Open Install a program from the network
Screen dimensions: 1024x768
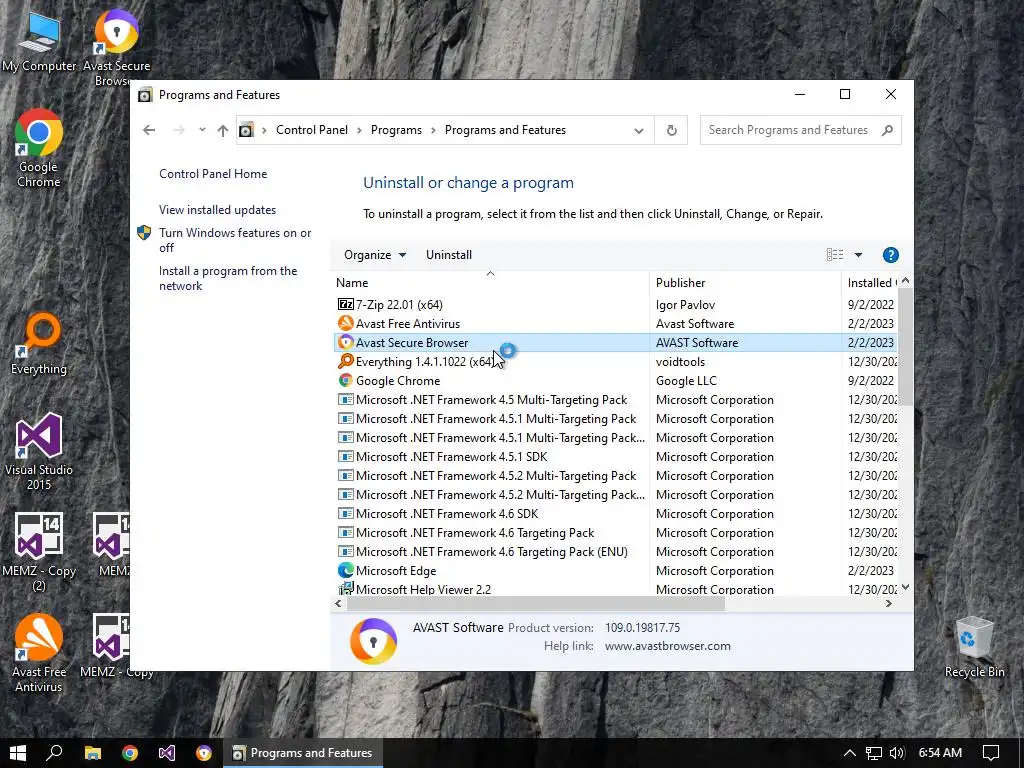(x=228, y=278)
